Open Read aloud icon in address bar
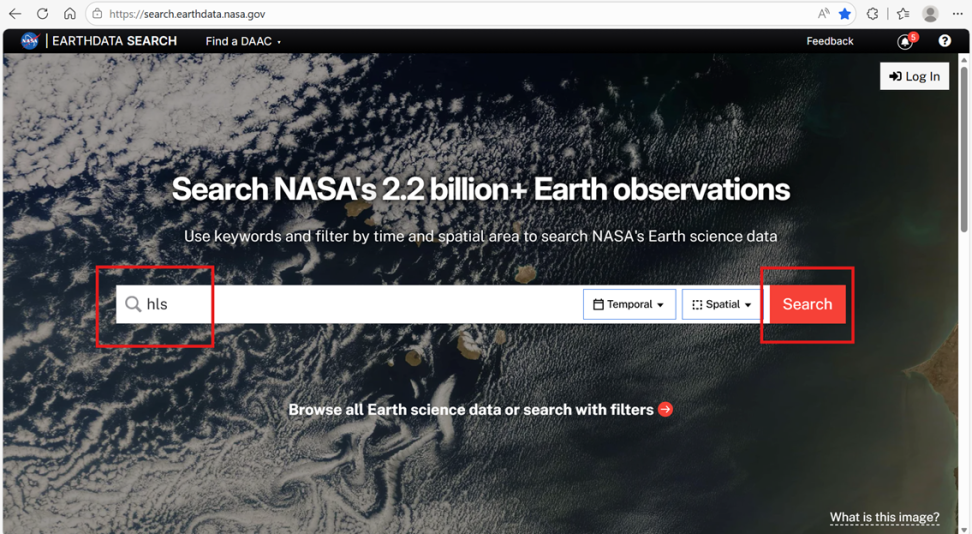 823,14
